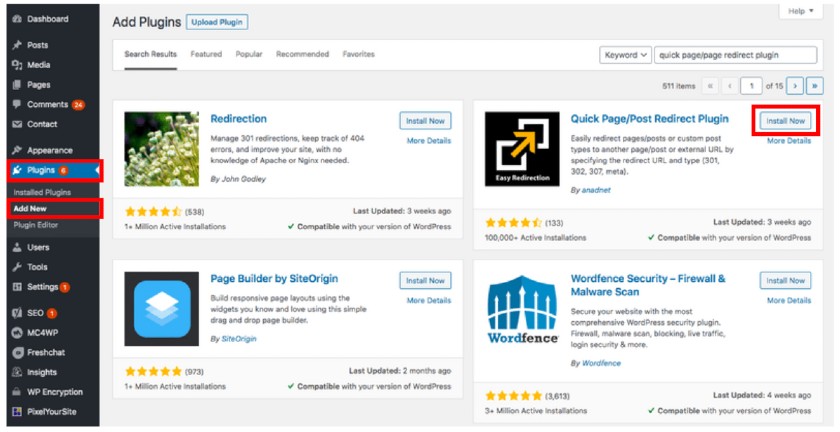Screen dimensions: 840x432
Task: Switch to the Recommended tab
Action: [303, 54]
